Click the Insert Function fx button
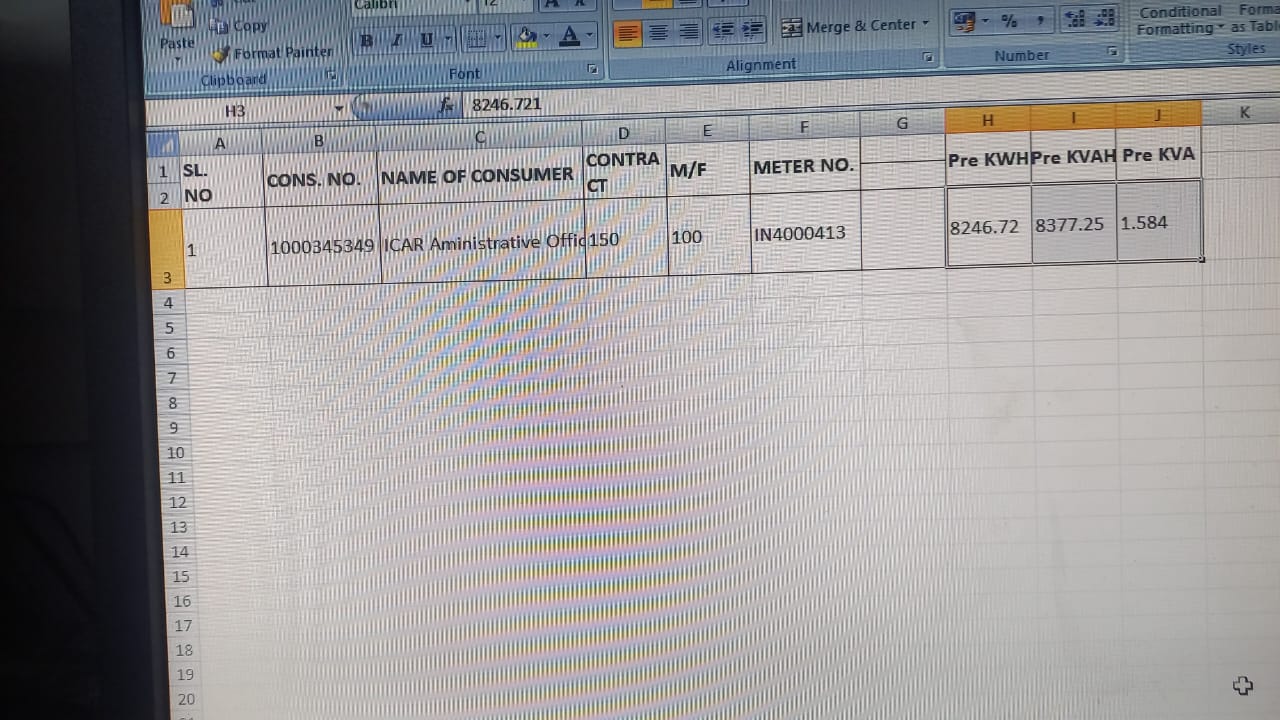Screen dimensions: 1280x720 [x=447, y=105]
